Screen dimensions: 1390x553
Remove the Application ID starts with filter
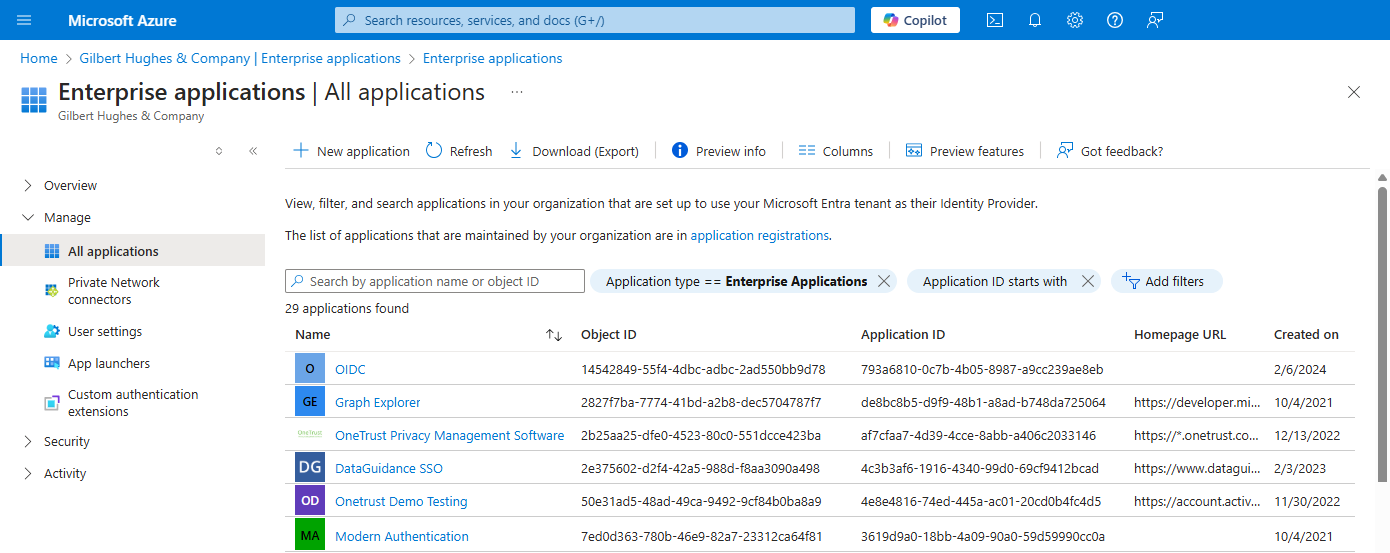coord(1087,282)
